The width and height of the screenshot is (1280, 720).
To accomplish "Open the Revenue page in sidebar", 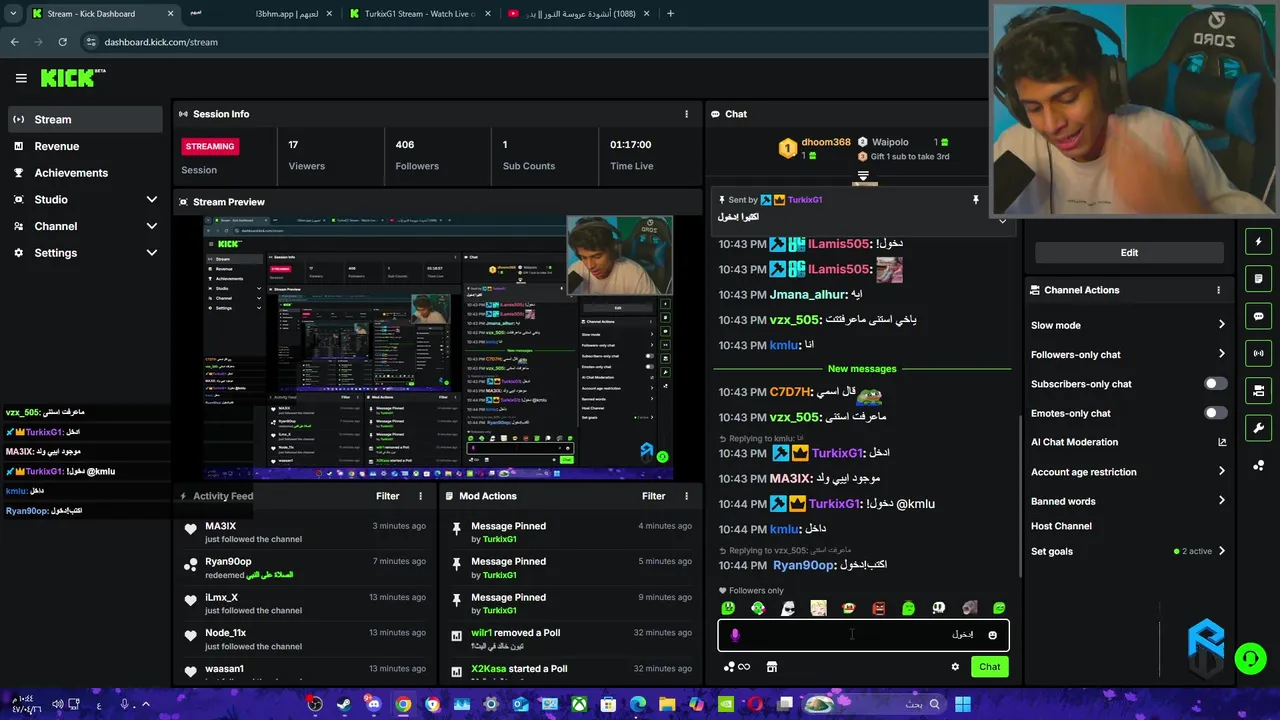I will tap(85, 146).
